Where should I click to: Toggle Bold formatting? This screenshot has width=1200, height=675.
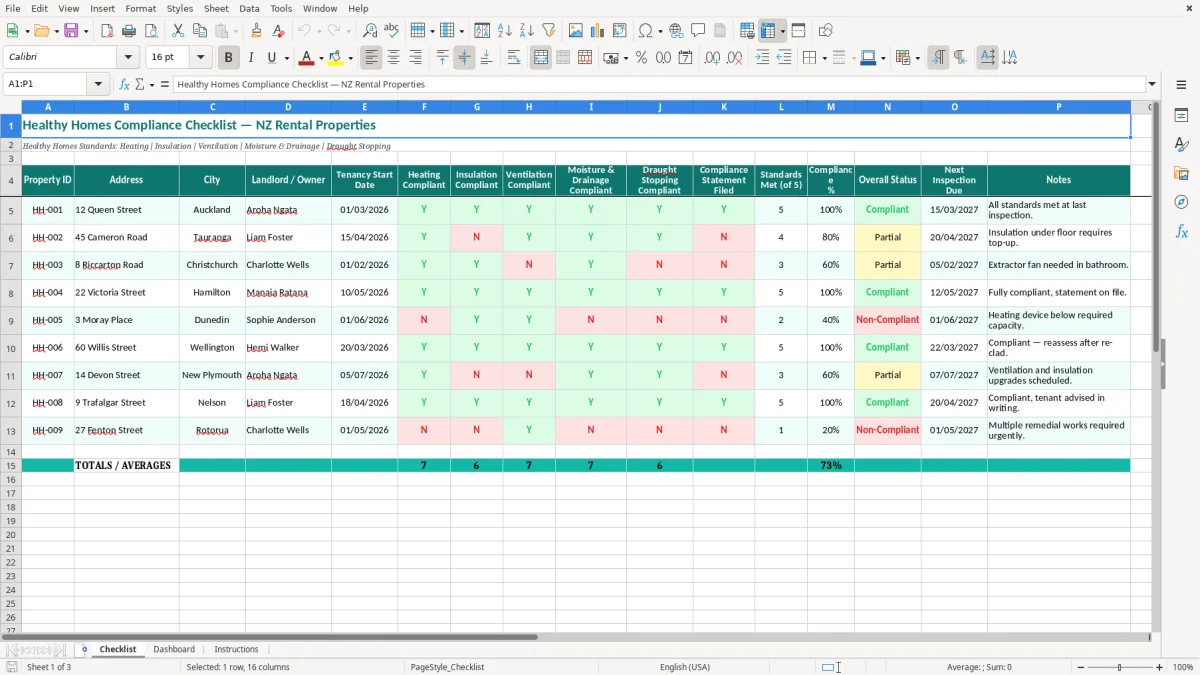tap(229, 58)
